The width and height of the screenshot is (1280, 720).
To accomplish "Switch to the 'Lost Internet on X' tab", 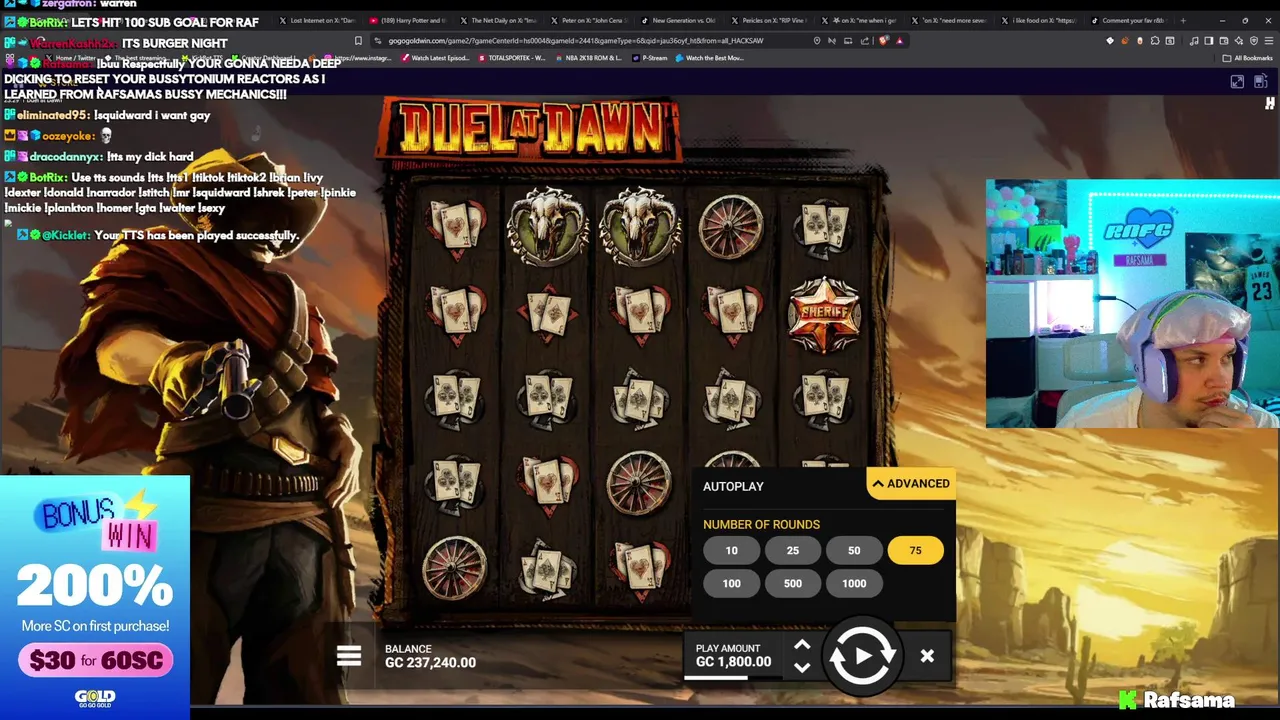I will coord(316,20).
